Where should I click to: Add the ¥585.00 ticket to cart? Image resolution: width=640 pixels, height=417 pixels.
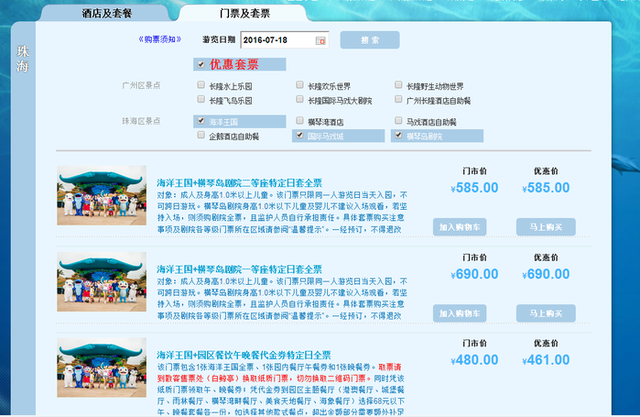(463, 227)
